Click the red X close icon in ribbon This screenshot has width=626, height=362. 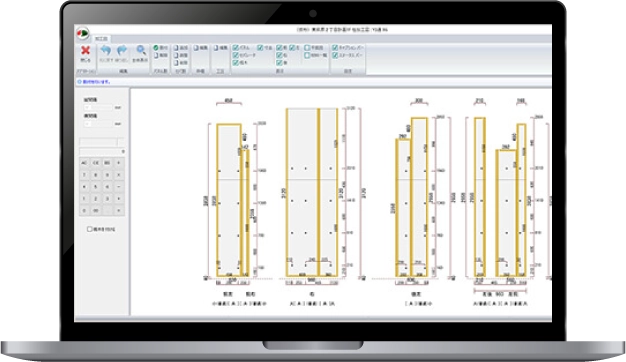[x=85, y=50]
